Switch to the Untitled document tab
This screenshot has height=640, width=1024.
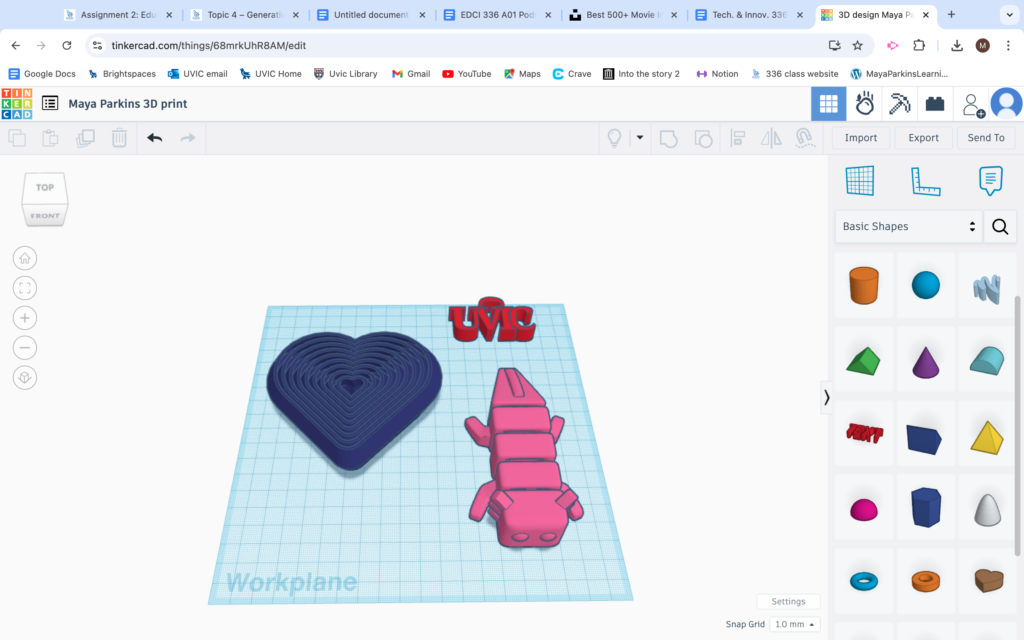[x=371, y=14]
